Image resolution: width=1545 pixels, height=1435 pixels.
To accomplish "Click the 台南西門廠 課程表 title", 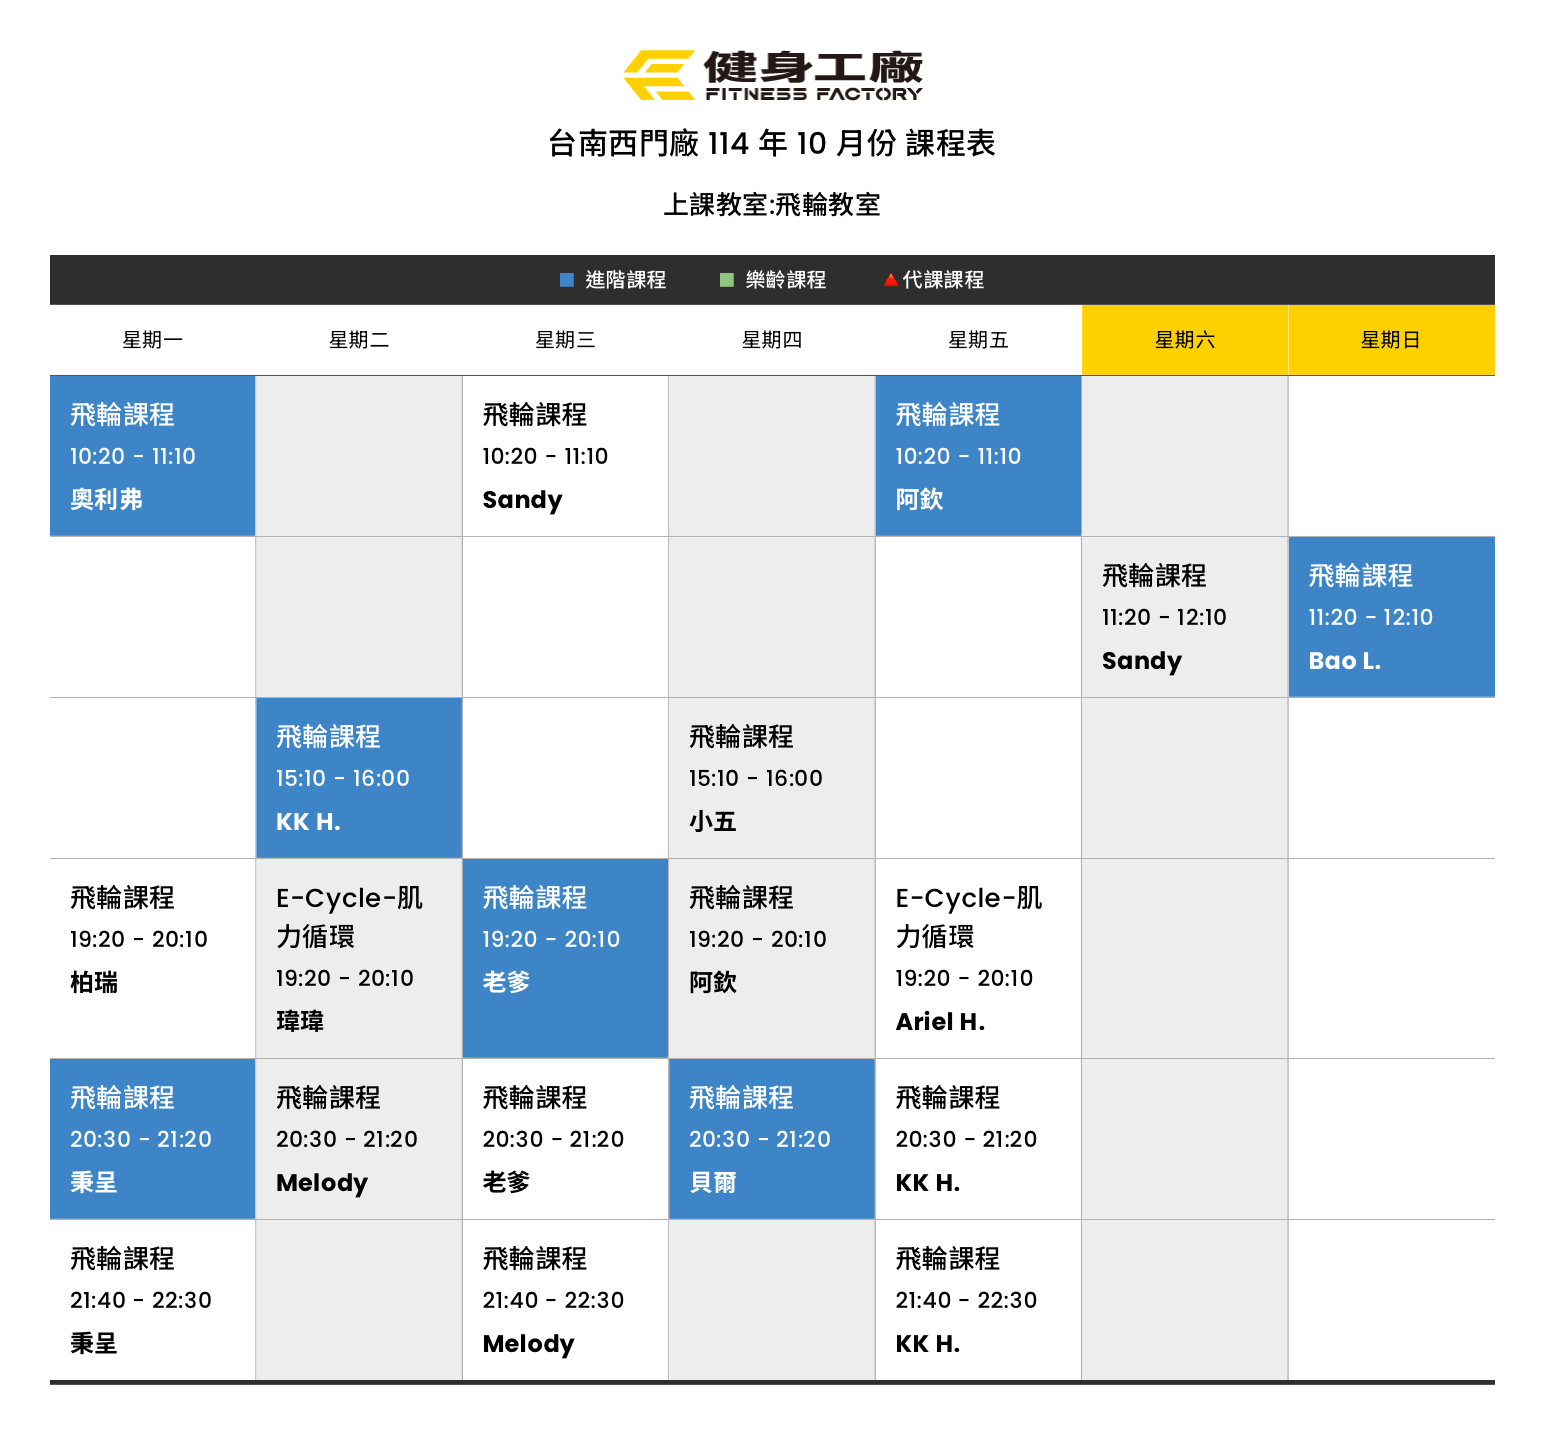I will 772,144.
